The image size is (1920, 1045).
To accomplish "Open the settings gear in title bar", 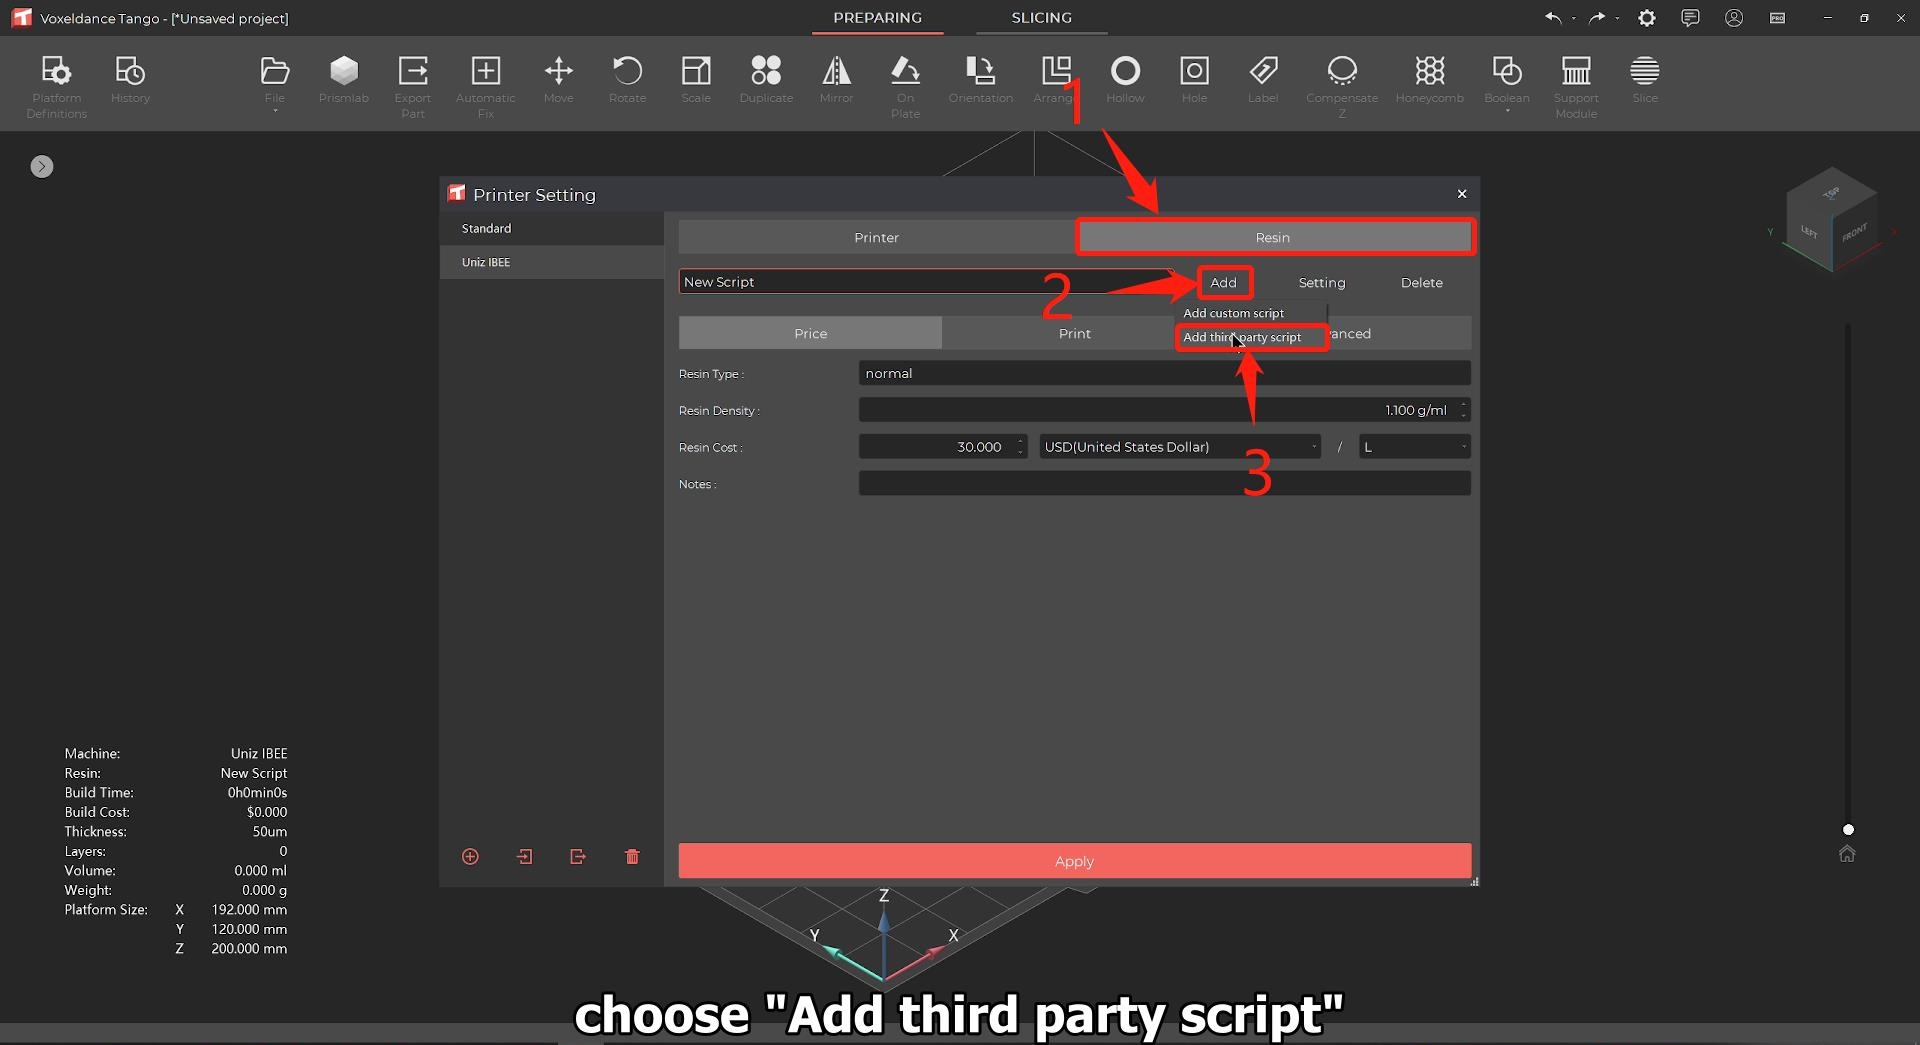I will [x=1647, y=18].
